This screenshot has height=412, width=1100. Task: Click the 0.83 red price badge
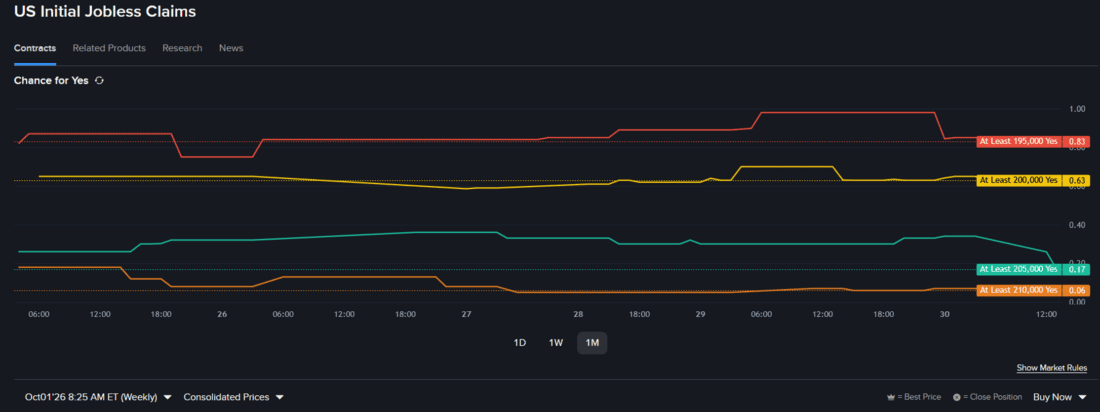point(1076,142)
